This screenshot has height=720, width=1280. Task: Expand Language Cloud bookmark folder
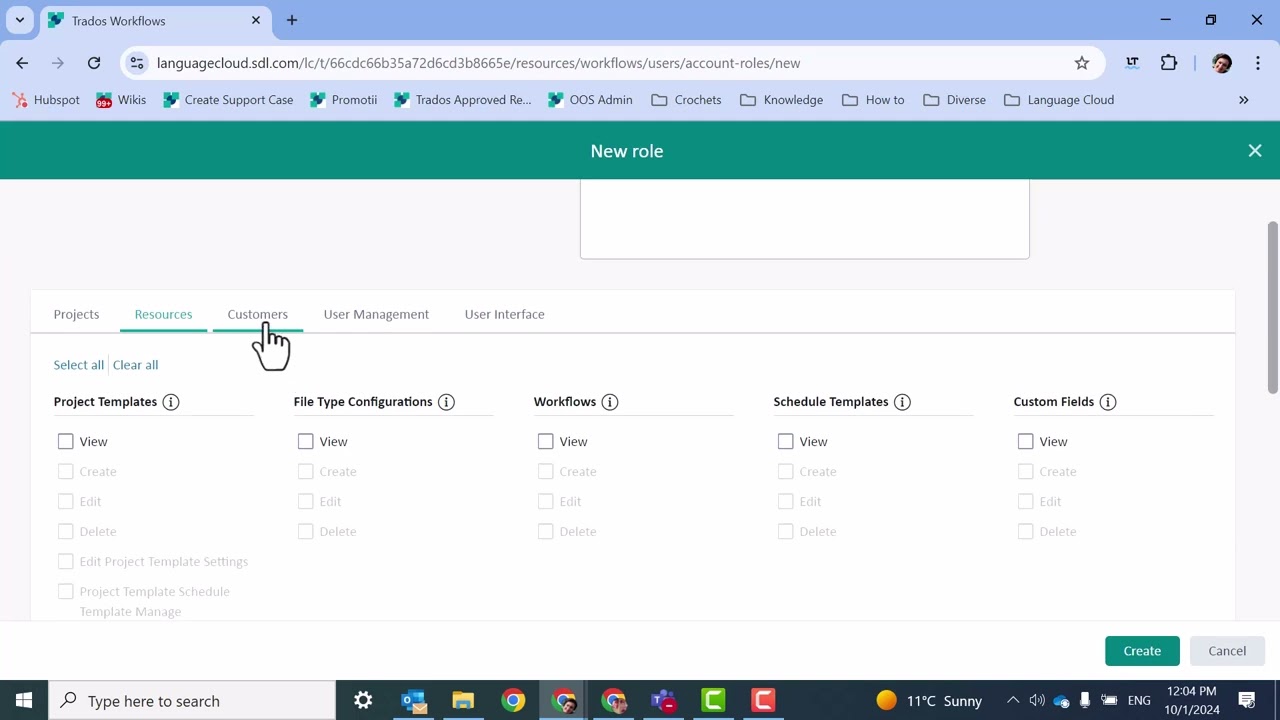coord(1059,100)
